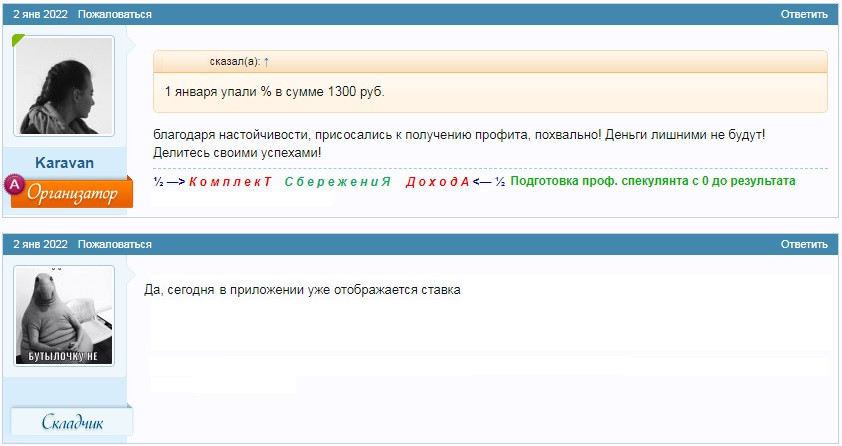Click the 'сказал(а):' quote attribution header
Screen dimensions: 842x446
tap(235, 62)
